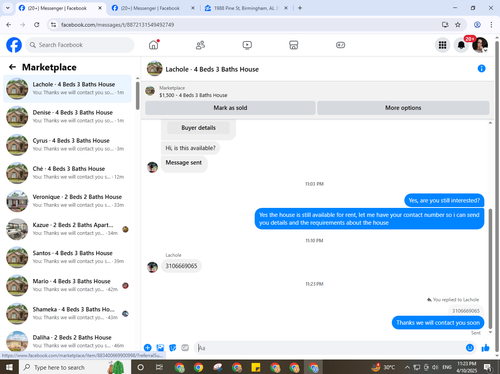The height and width of the screenshot is (374, 500).
Task: Open more actions plus icon in composer
Action: 148,348
